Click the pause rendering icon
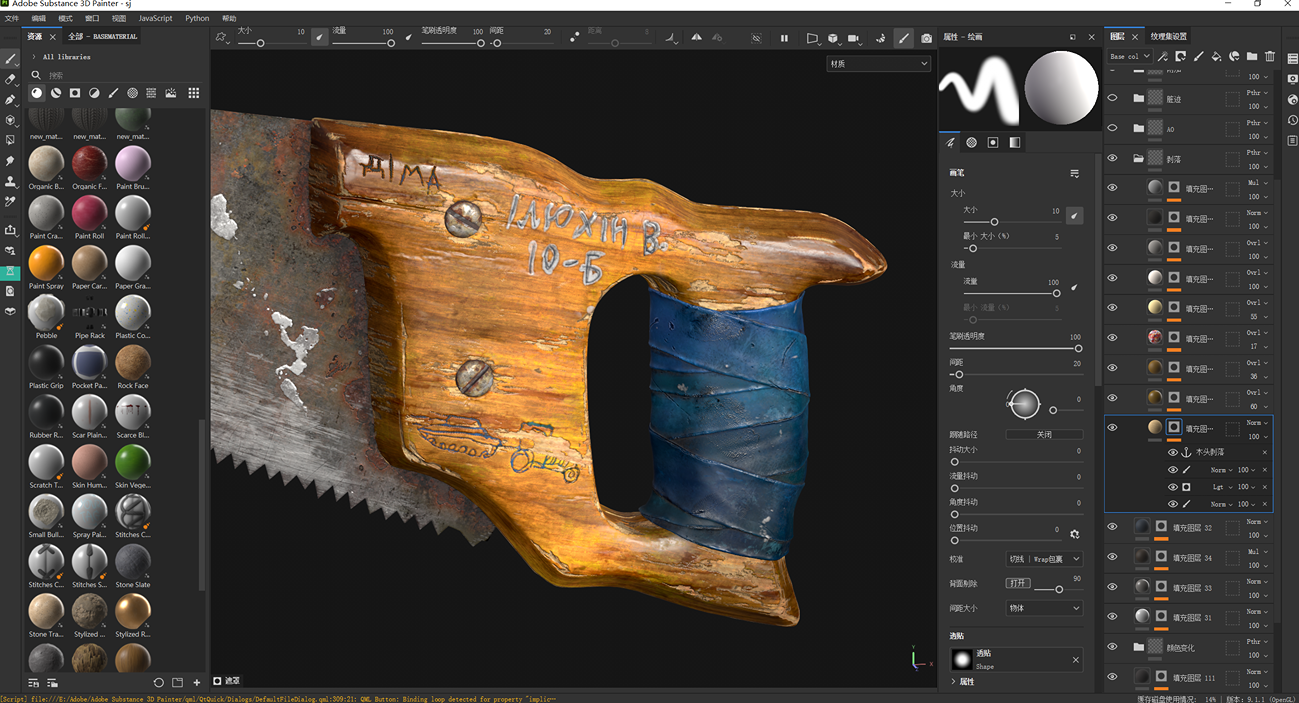Image resolution: width=1299 pixels, height=703 pixels. [784, 38]
